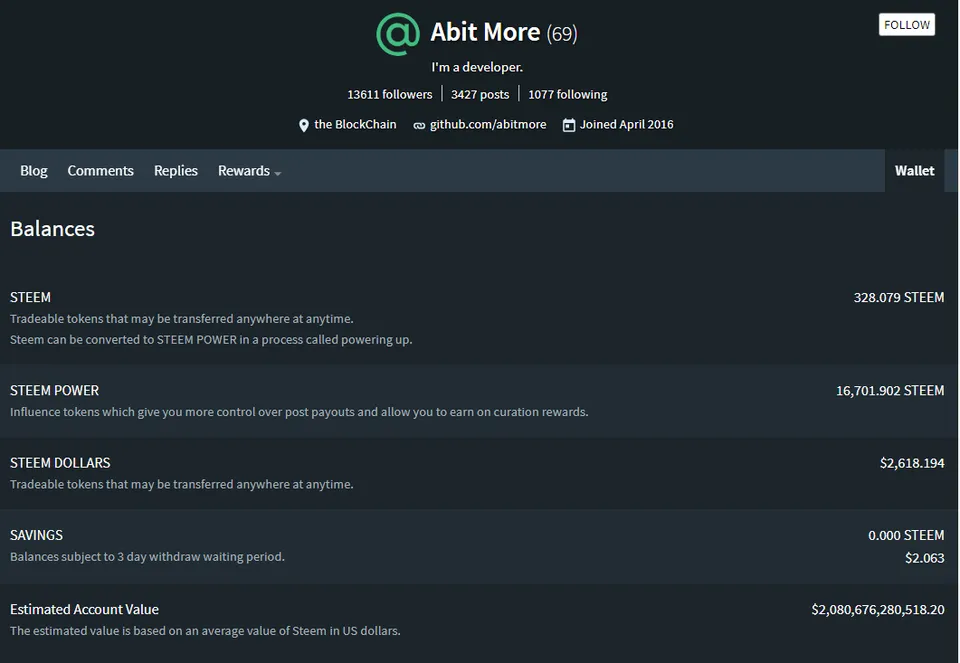
Task: Click text about powering up STEEM POWER
Action: pyautogui.click(x=211, y=340)
